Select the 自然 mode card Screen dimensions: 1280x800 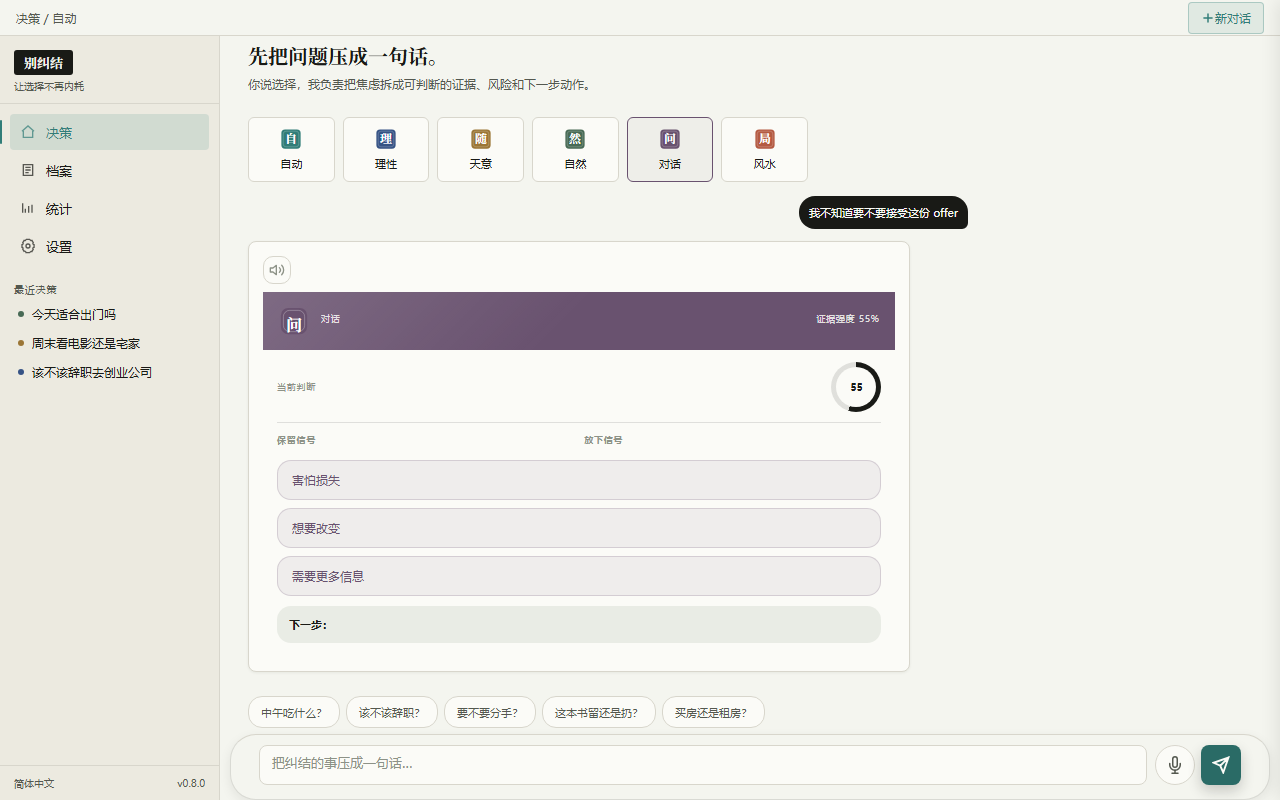575,150
